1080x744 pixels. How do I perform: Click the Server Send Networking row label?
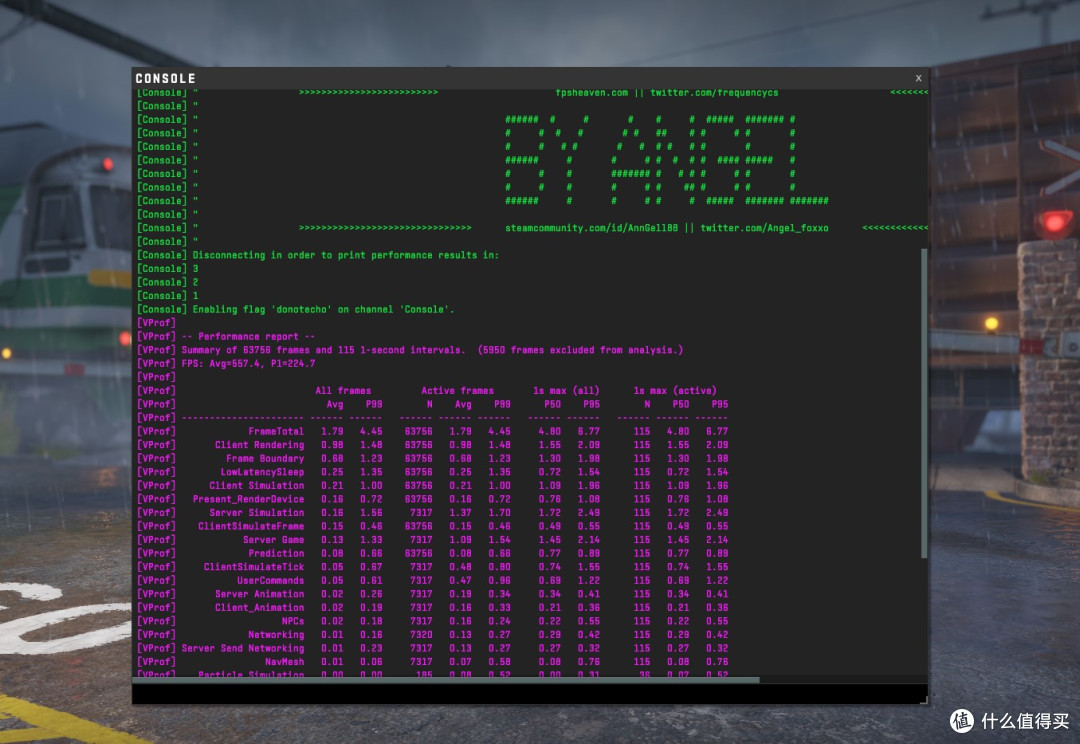pos(242,648)
